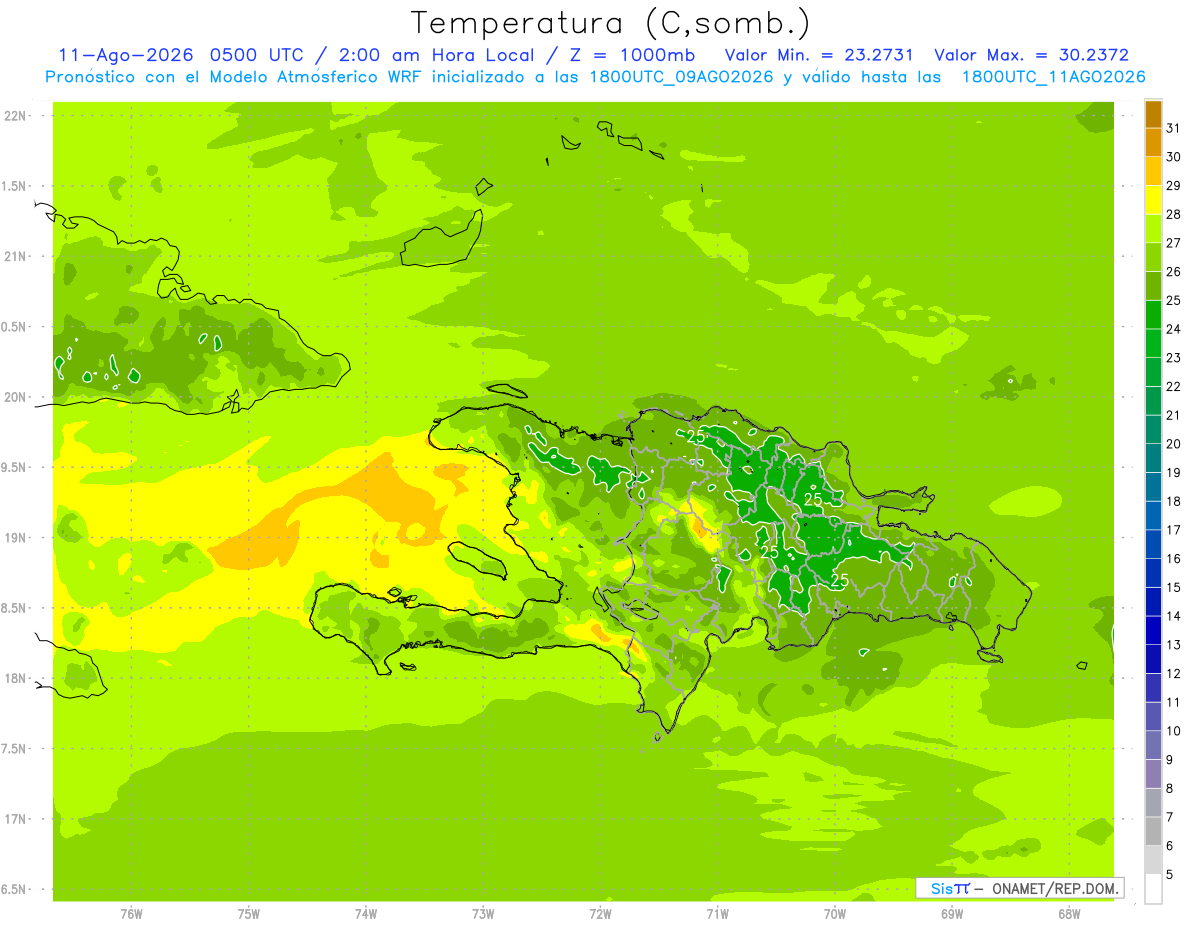
Task: Select the "11-Ago-2026" date text
Action: [x=126, y=55]
